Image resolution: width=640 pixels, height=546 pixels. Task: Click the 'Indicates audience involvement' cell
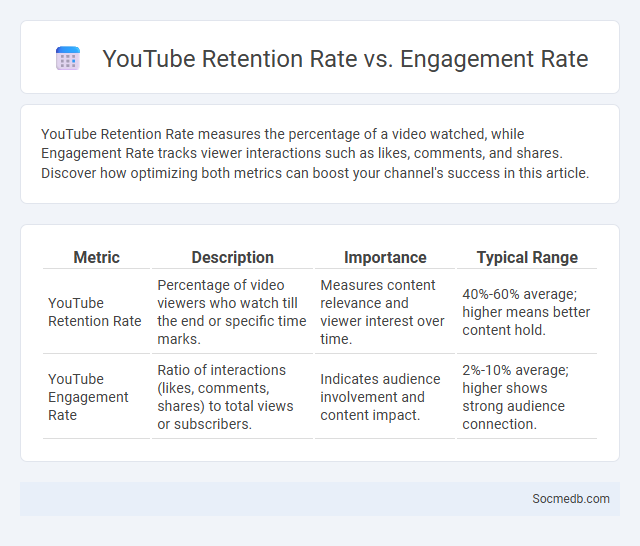[x=385, y=397]
